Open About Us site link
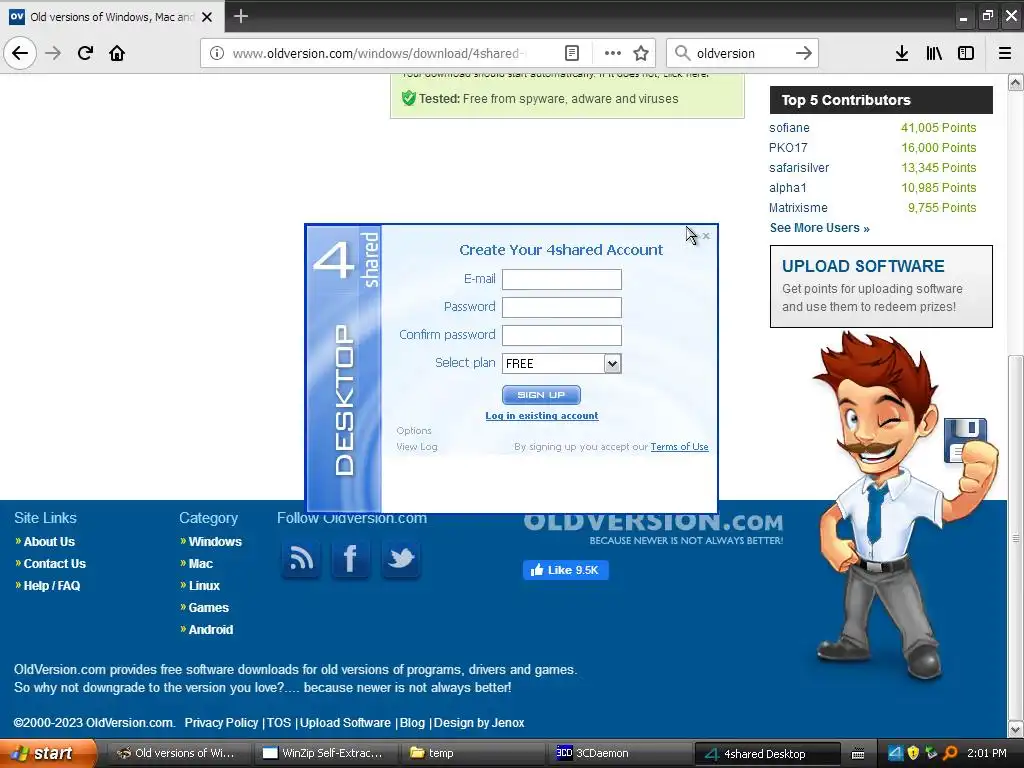The height and width of the screenshot is (768, 1024). pyautogui.click(x=49, y=541)
